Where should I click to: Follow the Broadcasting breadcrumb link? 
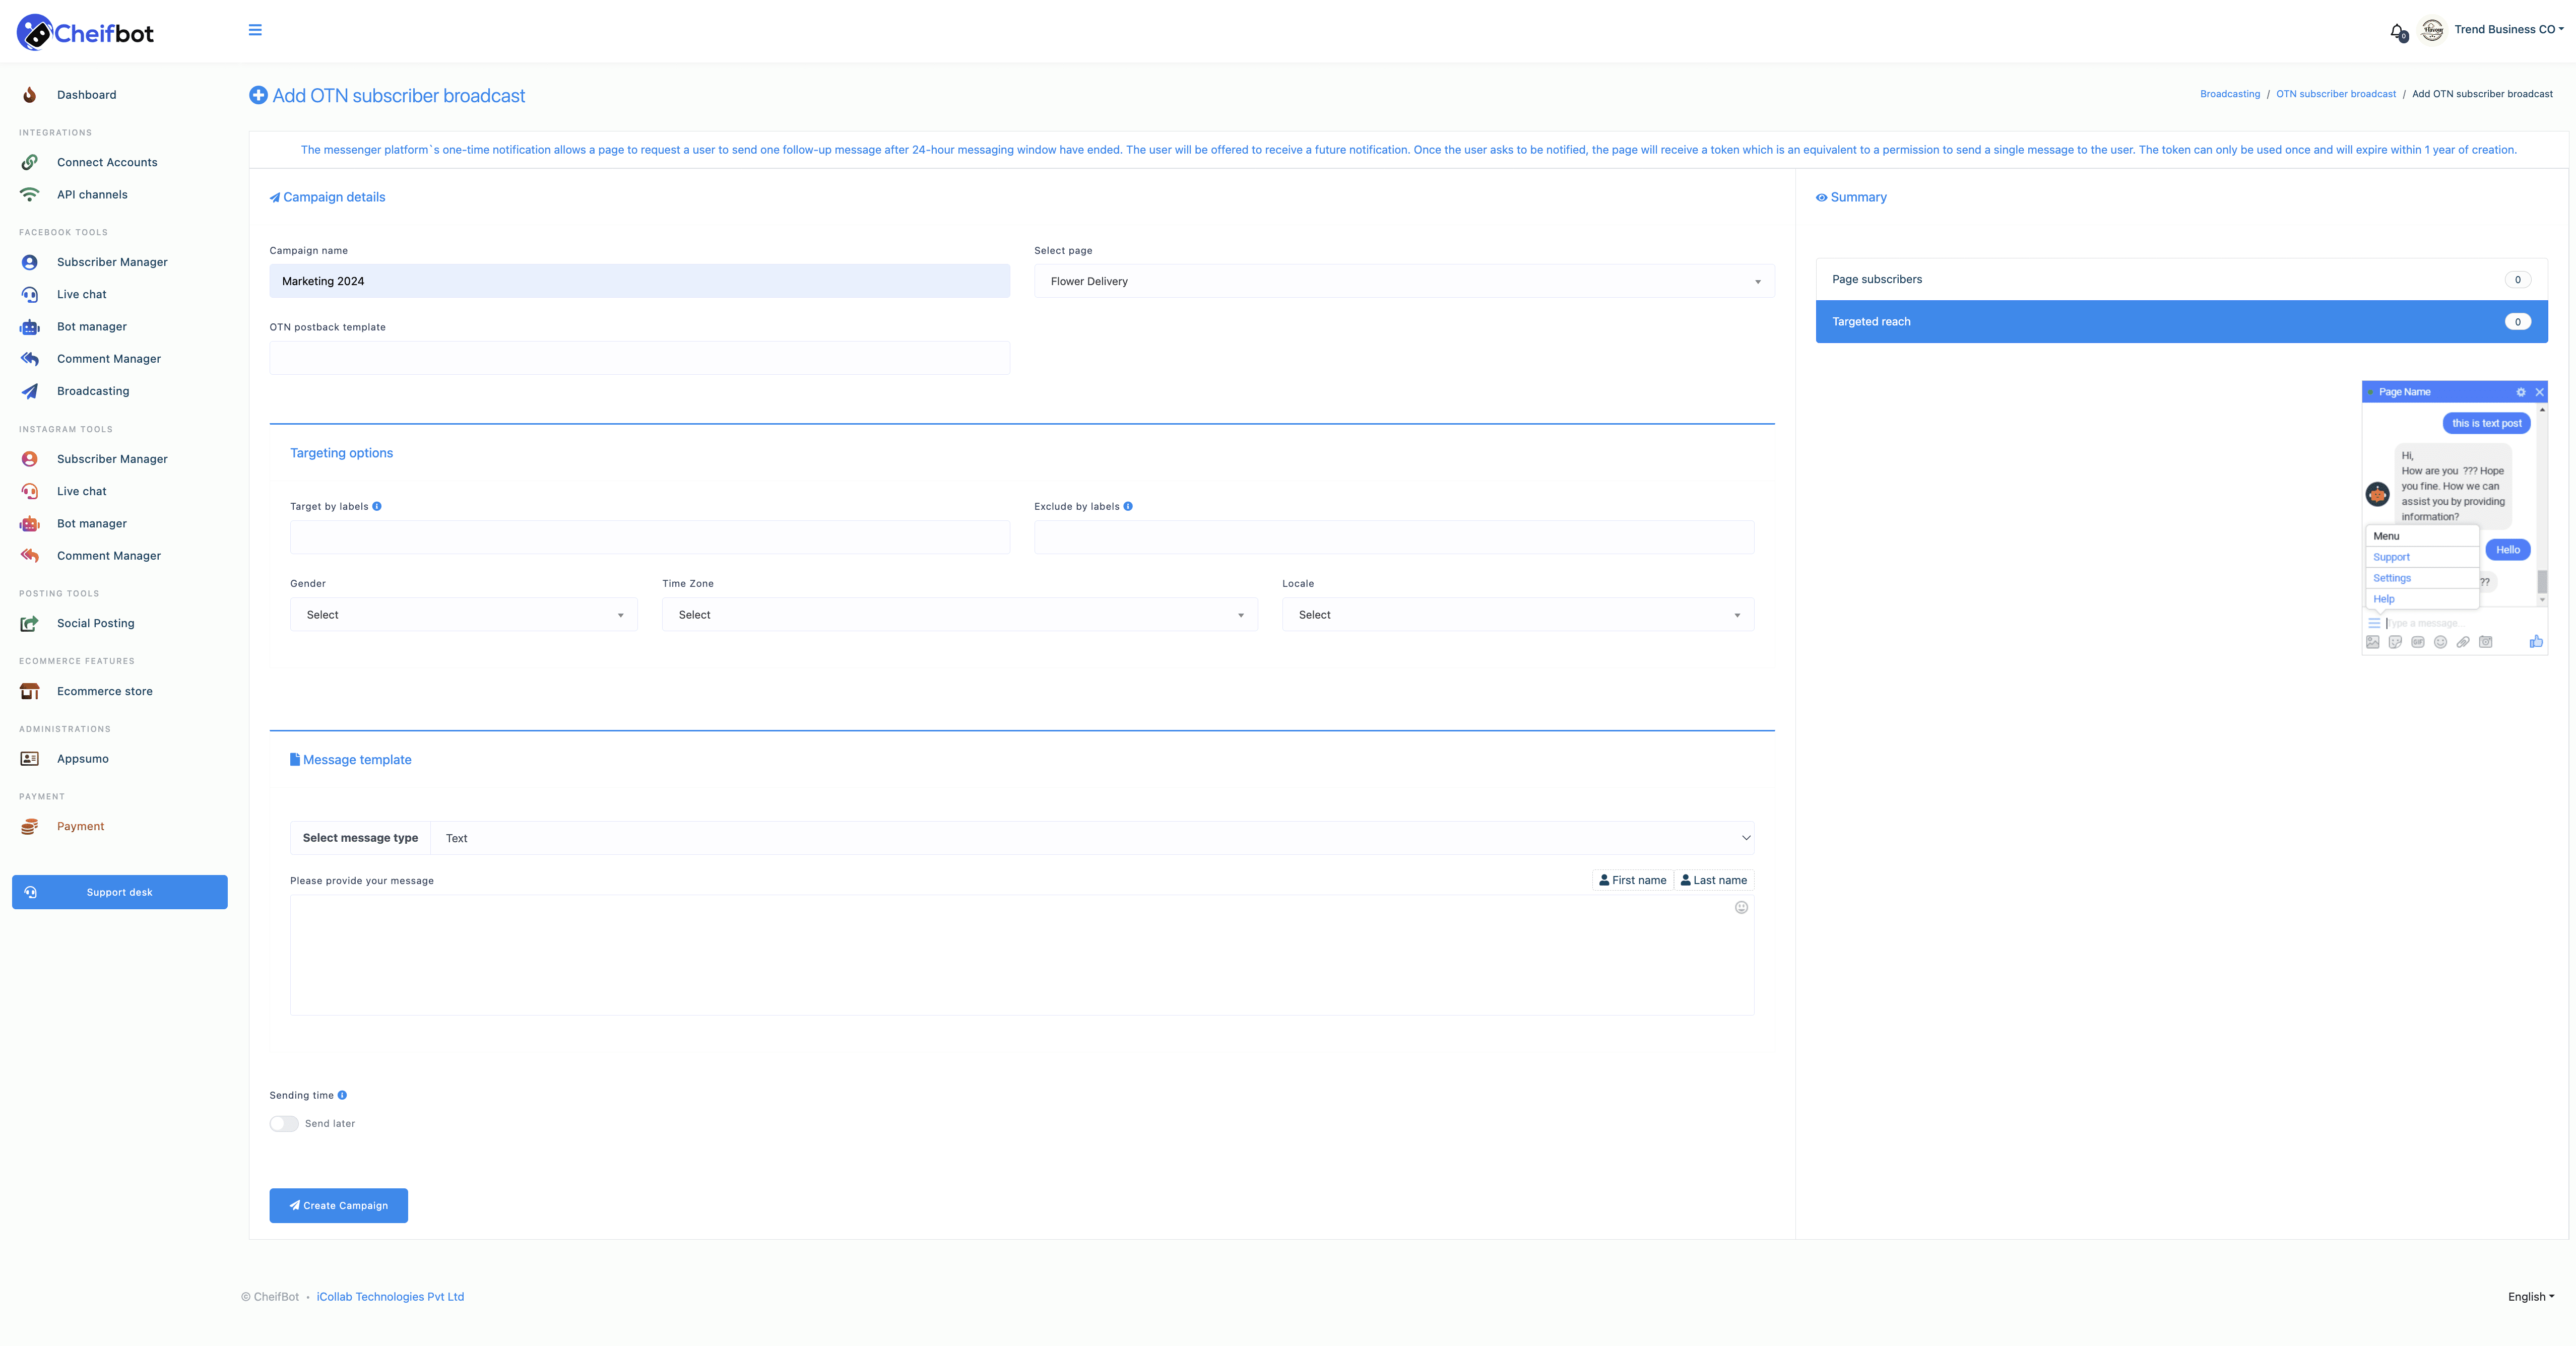(x=2230, y=94)
